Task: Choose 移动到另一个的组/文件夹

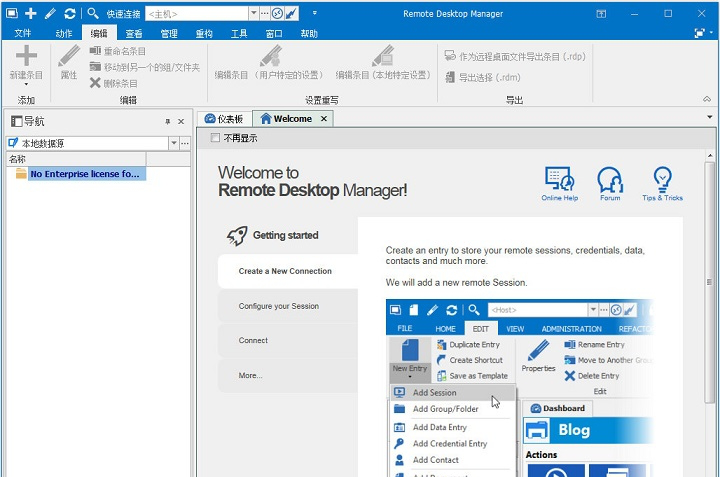Action: point(145,67)
